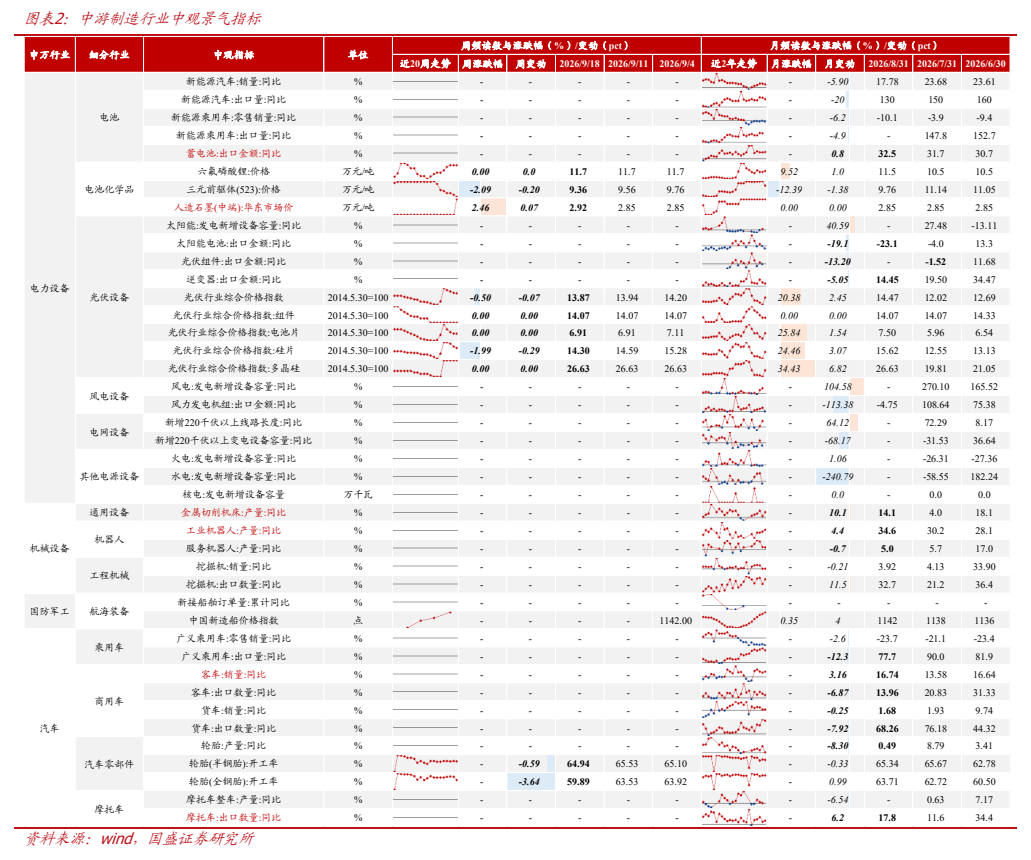The image size is (1031, 860).
Task: Select the "汽车零部件" sub-industry cell
Action: (109, 764)
